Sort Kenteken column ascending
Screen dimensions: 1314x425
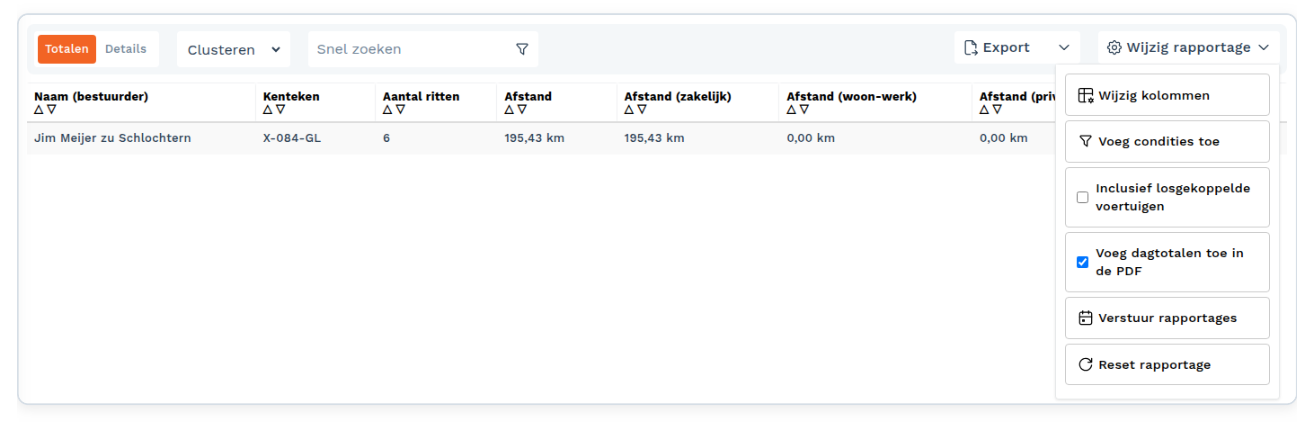(268, 110)
